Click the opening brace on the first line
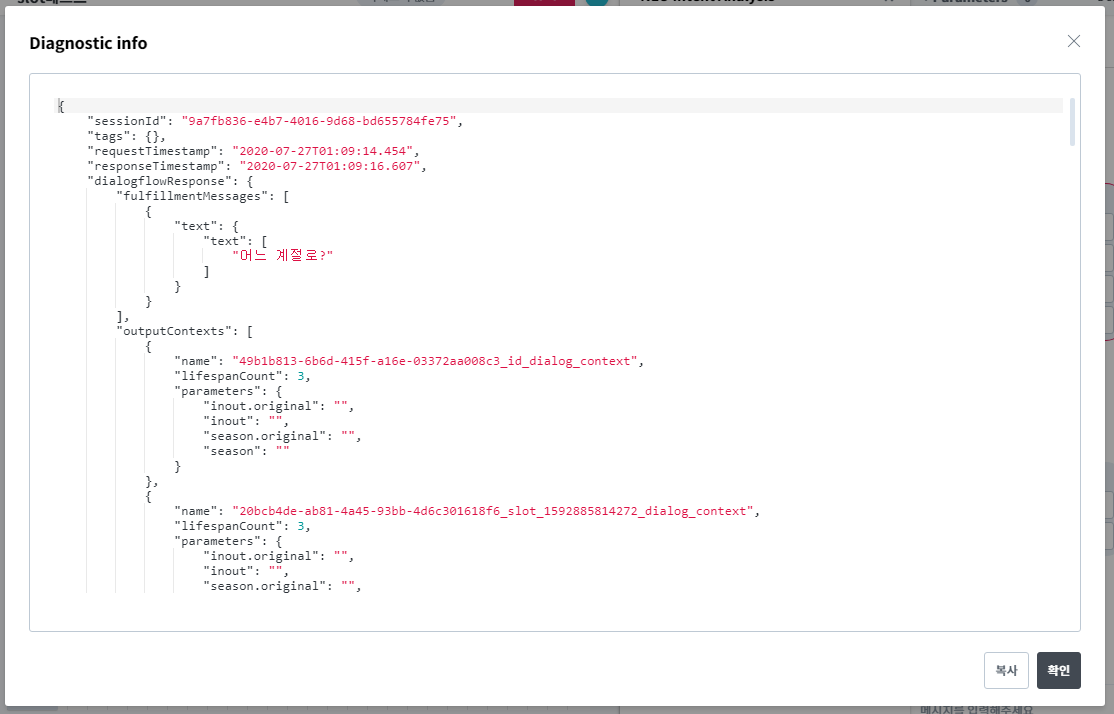The height and width of the screenshot is (714, 1114). click(61, 106)
